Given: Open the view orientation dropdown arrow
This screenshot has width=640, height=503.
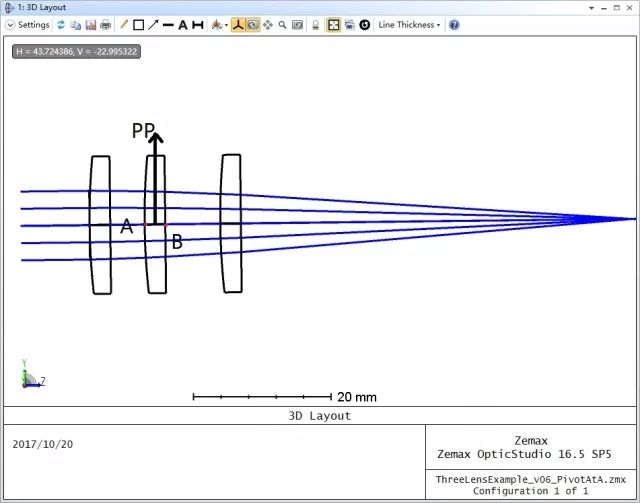Looking at the screenshot, I should pos(226,24).
